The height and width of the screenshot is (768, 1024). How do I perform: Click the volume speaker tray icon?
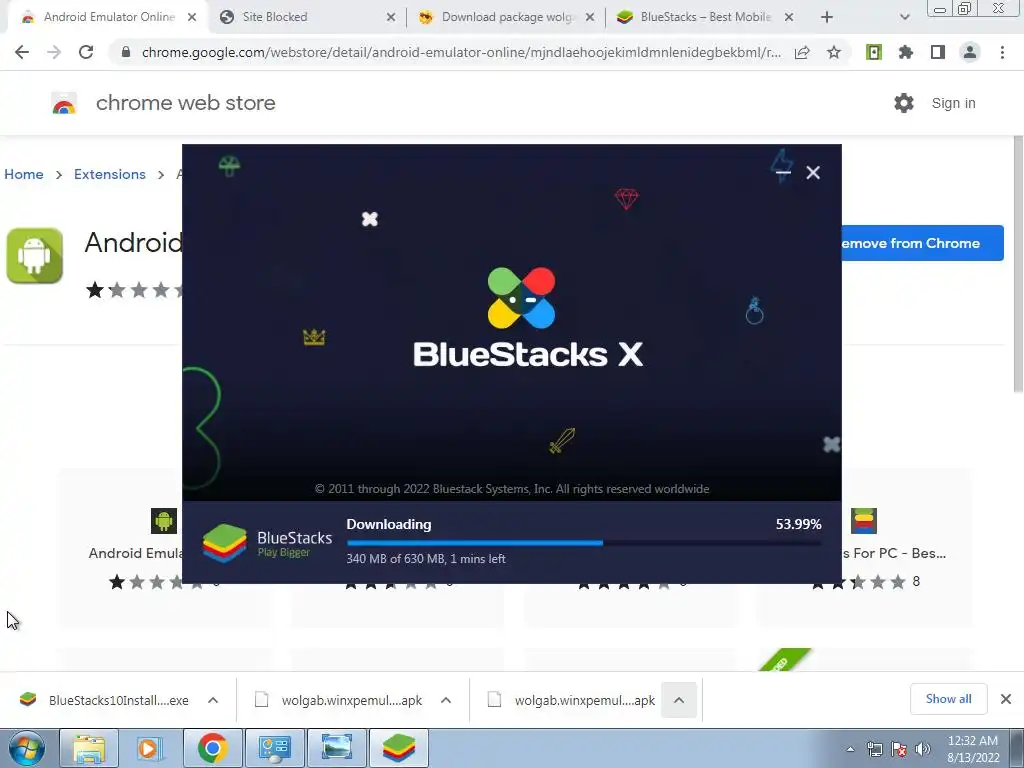pos(922,749)
